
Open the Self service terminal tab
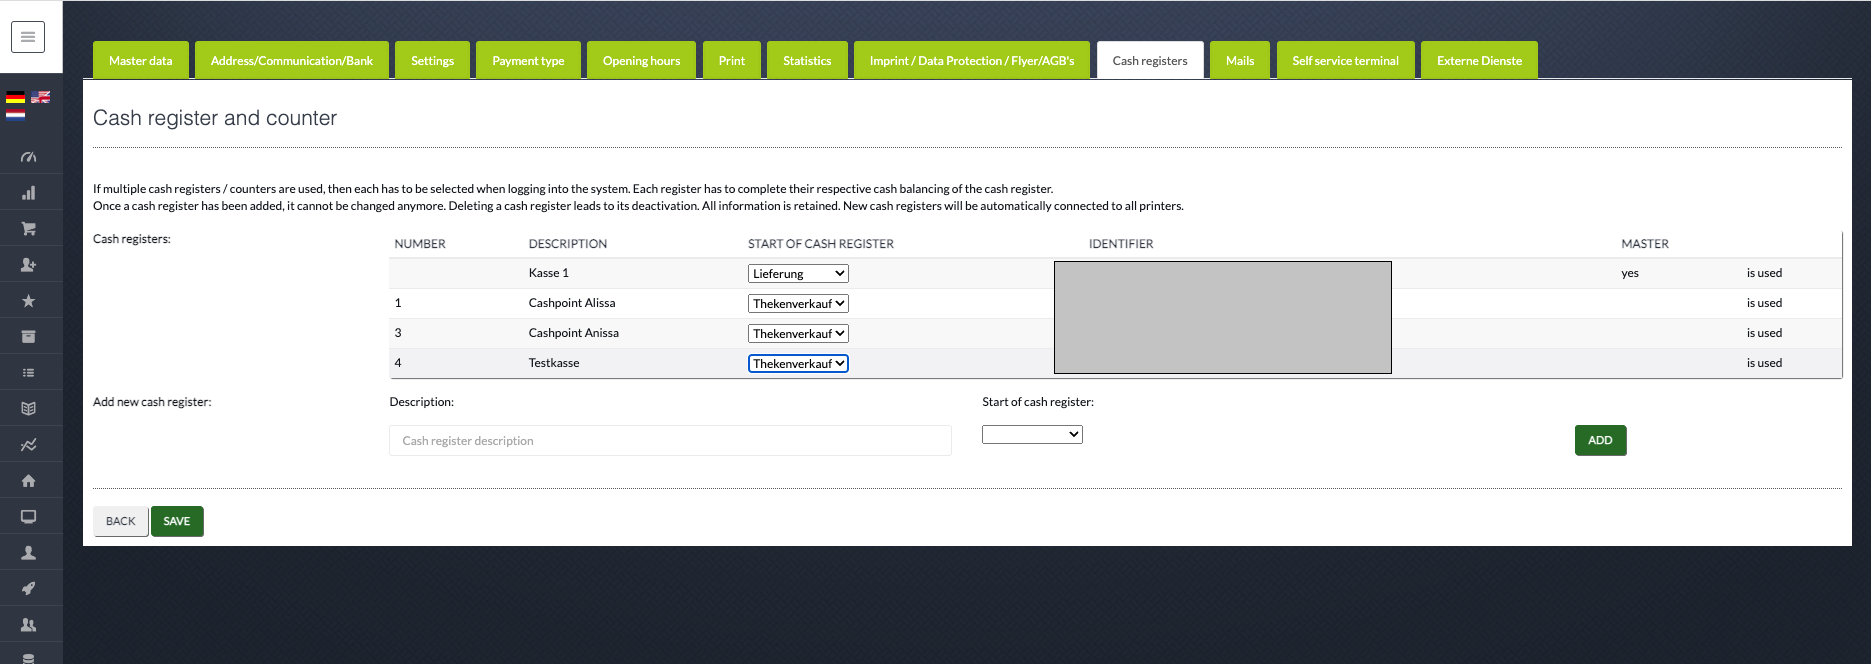(1345, 61)
